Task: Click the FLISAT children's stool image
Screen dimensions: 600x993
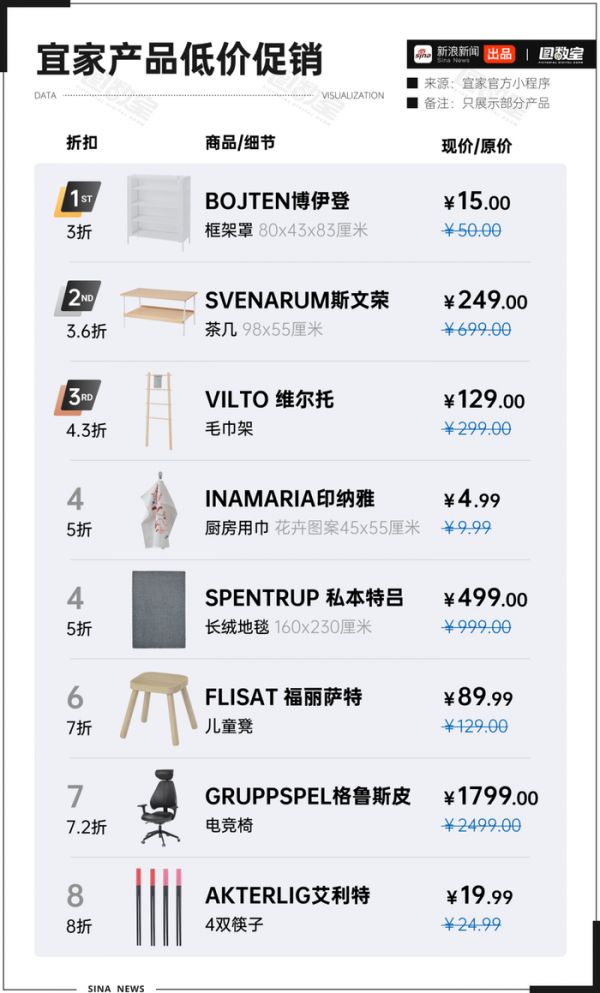Action: 158,706
